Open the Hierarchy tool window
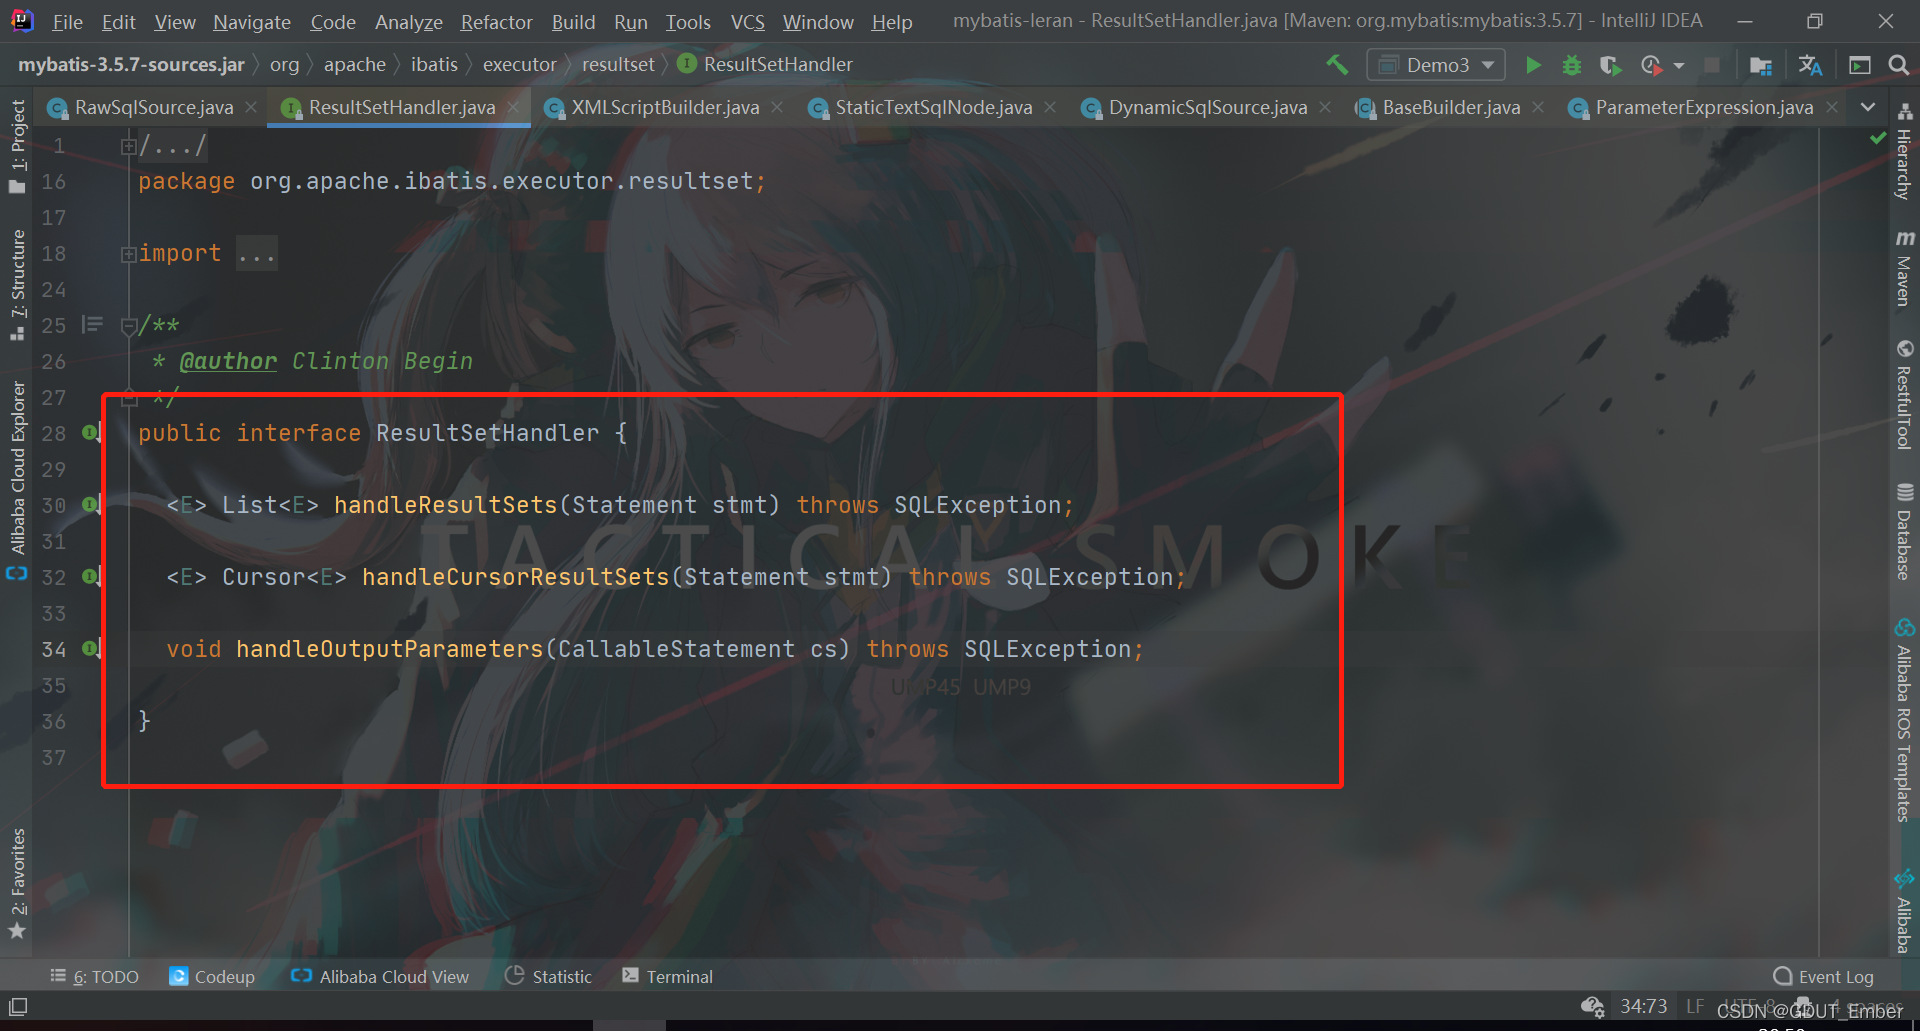Image resolution: width=1920 pixels, height=1031 pixels. click(x=1904, y=152)
